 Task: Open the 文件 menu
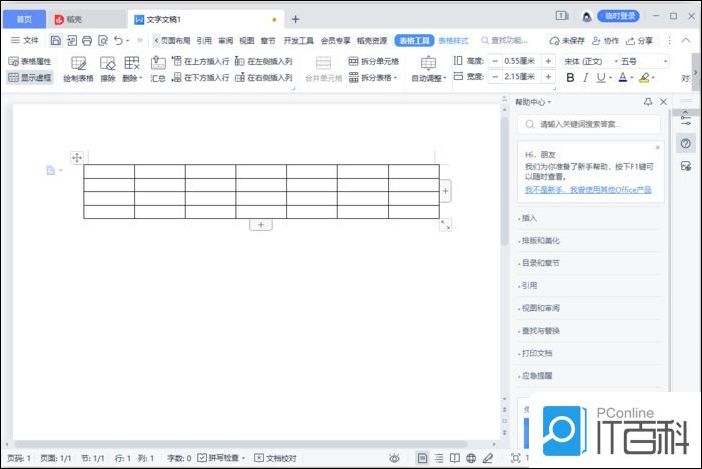(25, 40)
